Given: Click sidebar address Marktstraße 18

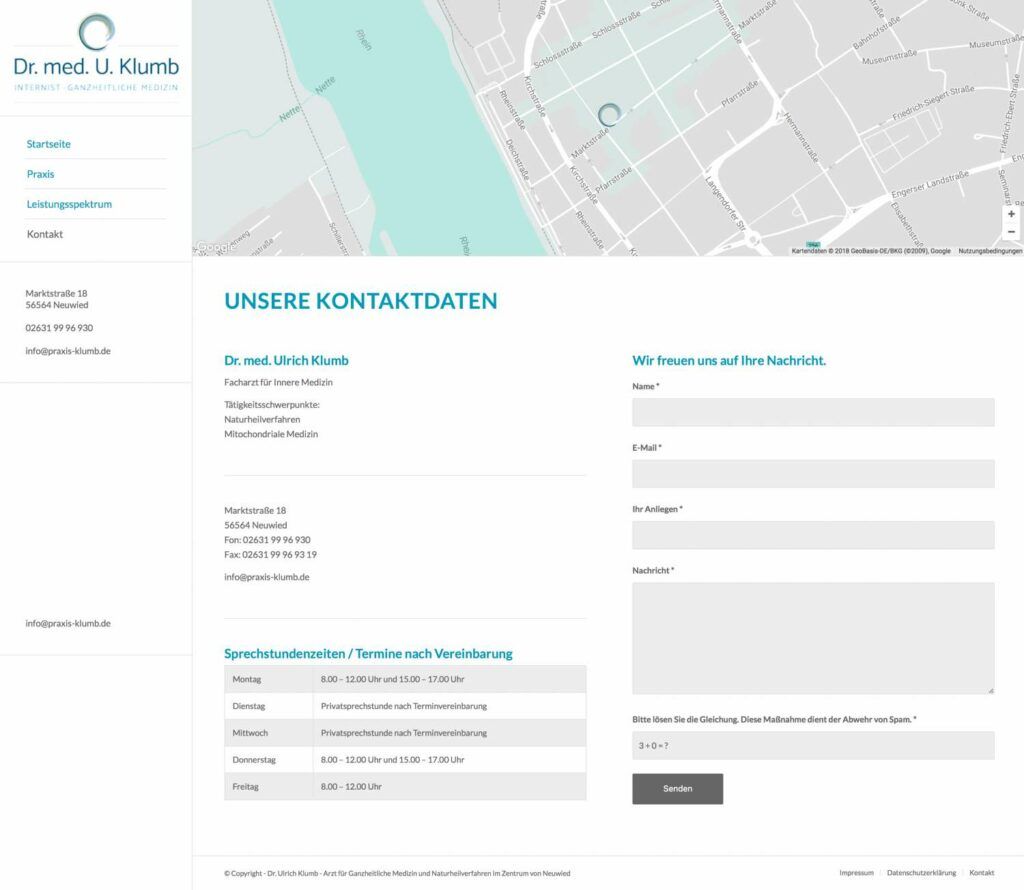Looking at the screenshot, I should click(57, 294).
